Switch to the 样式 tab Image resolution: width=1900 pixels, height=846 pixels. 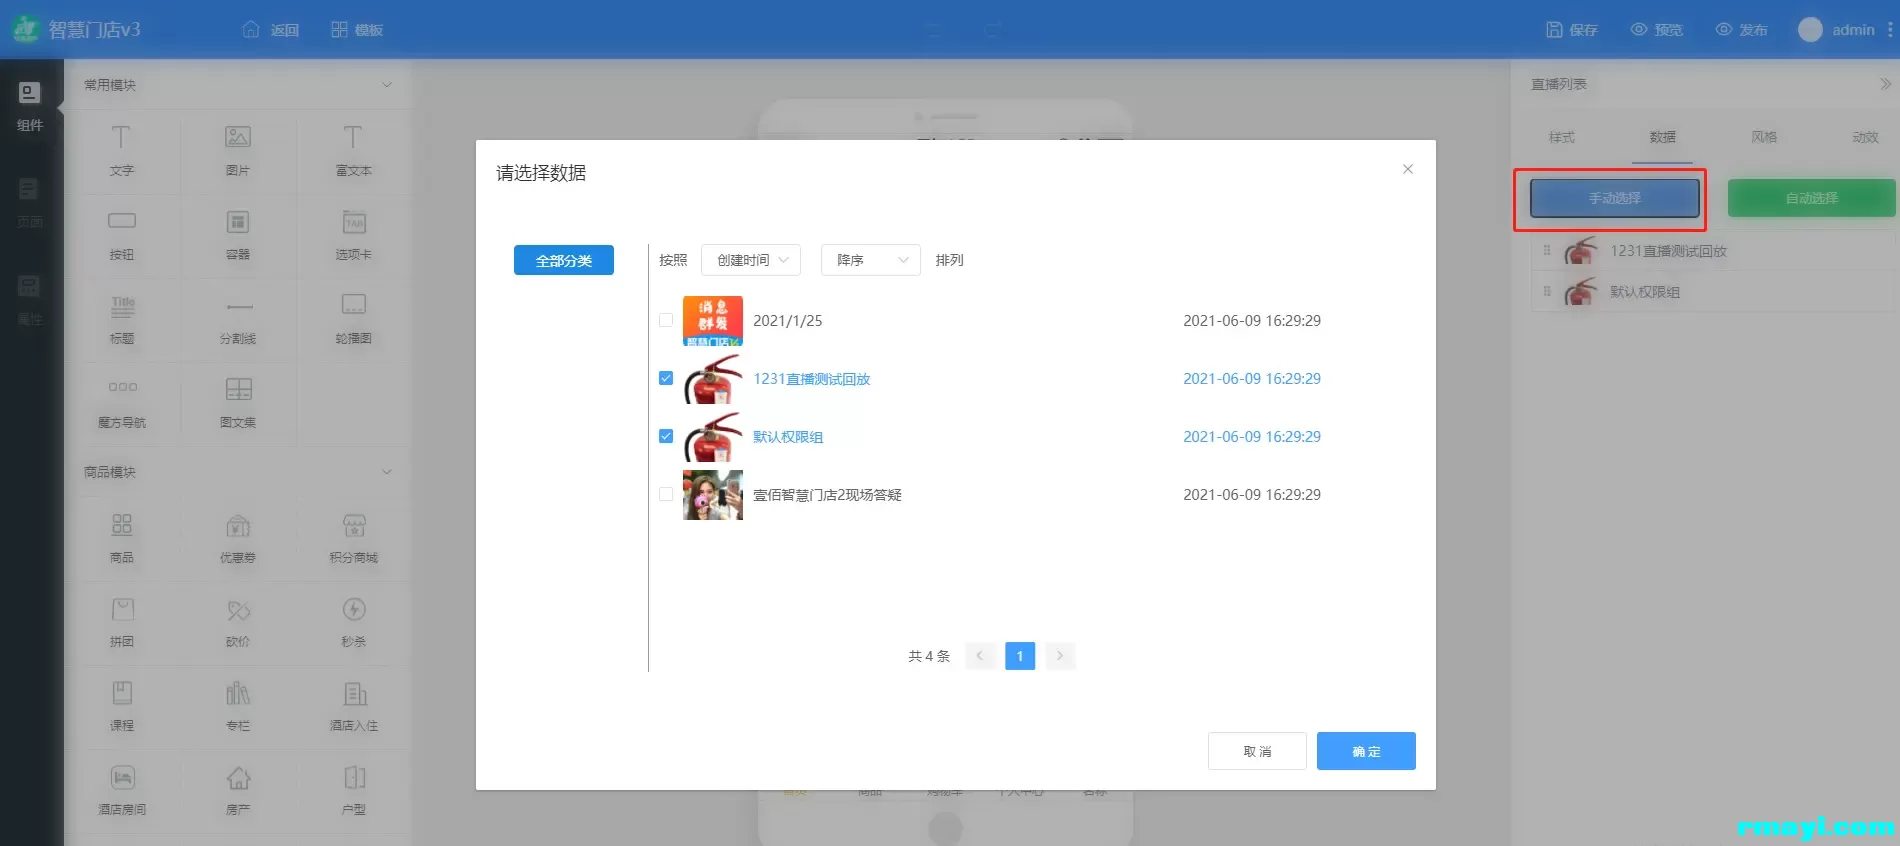pyautogui.click(x=1561, y=137)
